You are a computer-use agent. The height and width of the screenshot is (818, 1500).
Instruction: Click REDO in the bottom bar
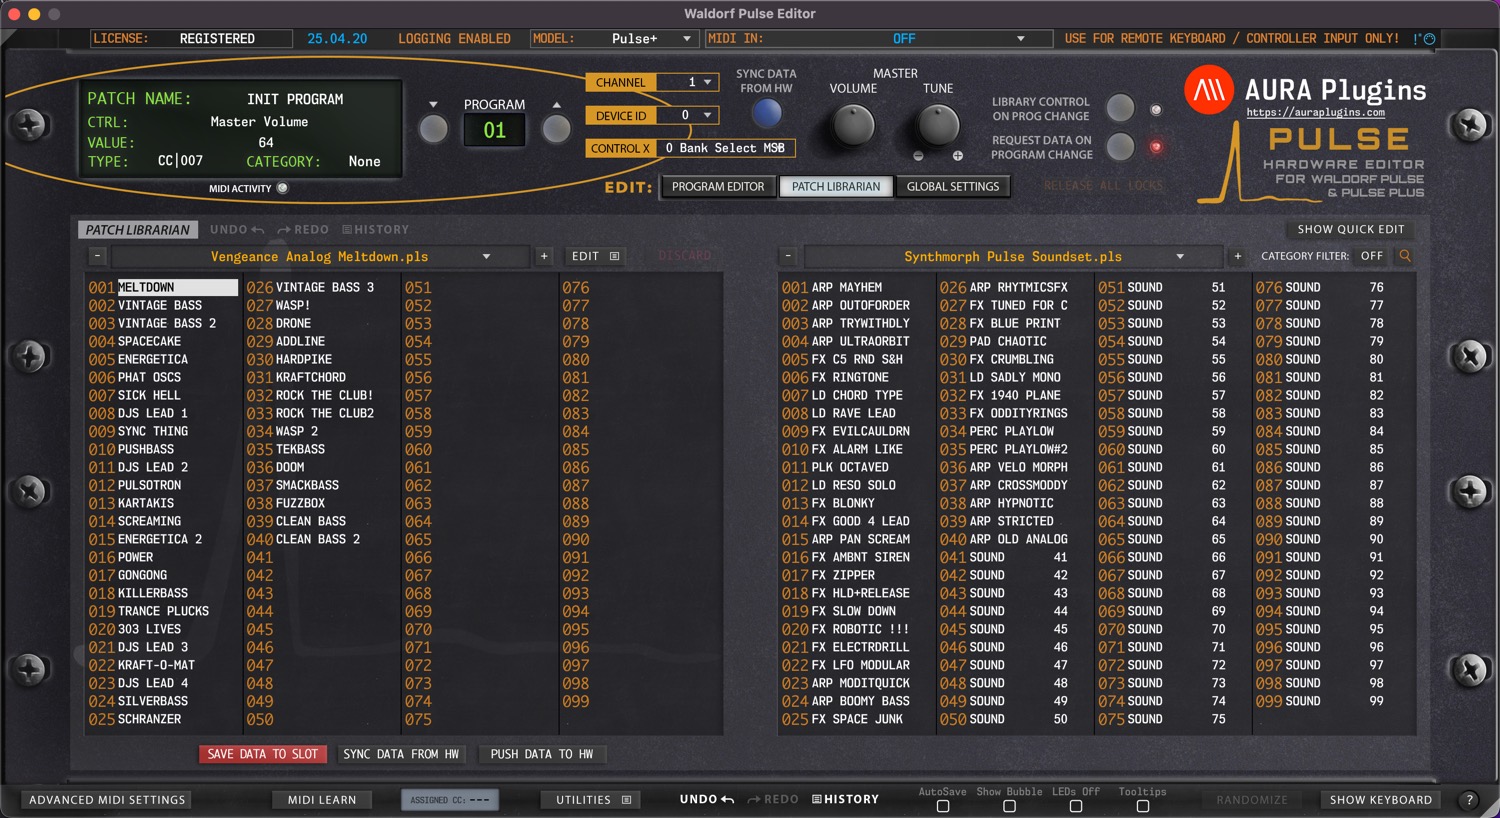(773, 800)
